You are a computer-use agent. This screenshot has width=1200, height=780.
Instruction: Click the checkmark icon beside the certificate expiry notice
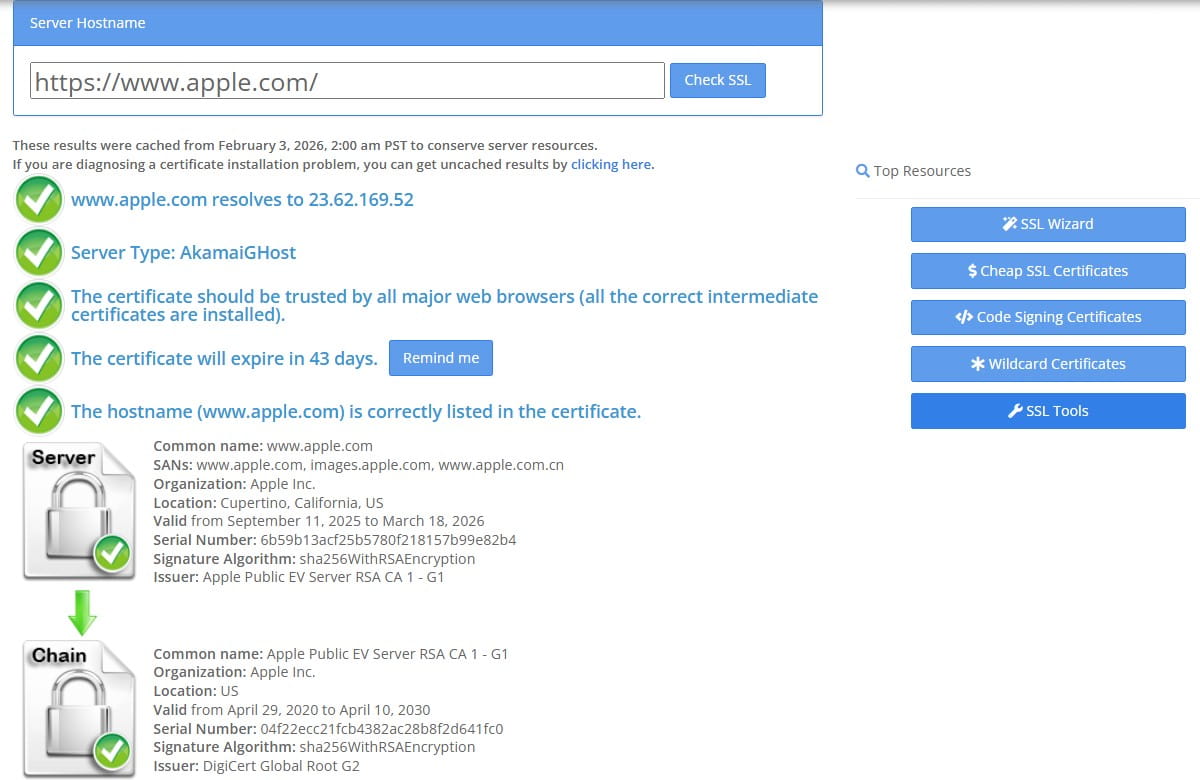tap(40, 359)
